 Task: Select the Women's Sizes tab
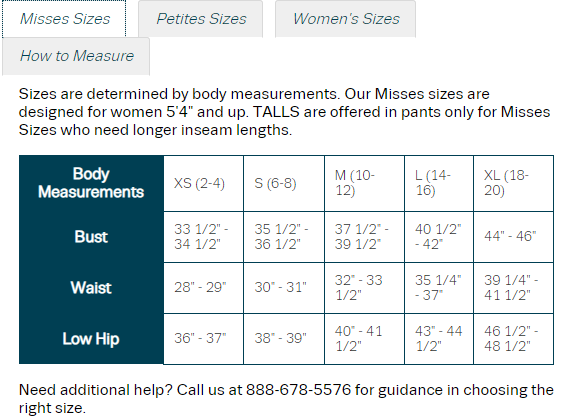(346, 19)
